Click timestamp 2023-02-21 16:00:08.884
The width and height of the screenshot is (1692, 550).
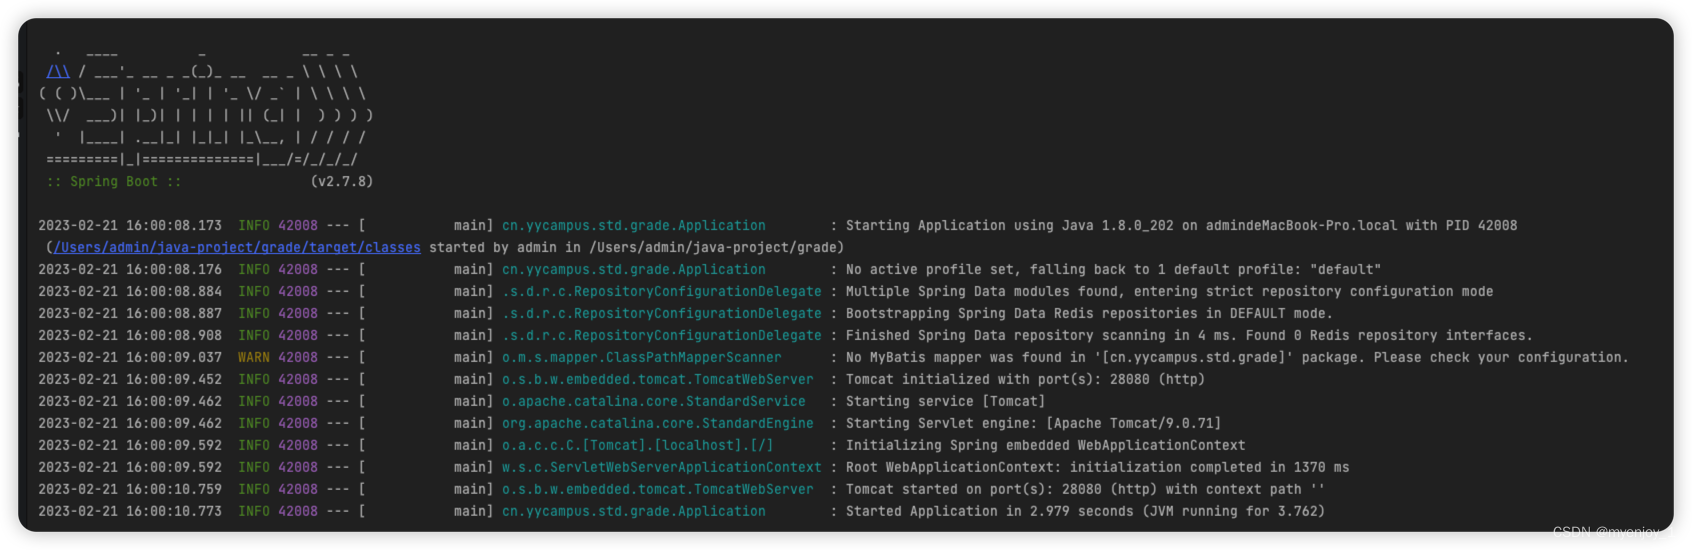coord(130,291)
